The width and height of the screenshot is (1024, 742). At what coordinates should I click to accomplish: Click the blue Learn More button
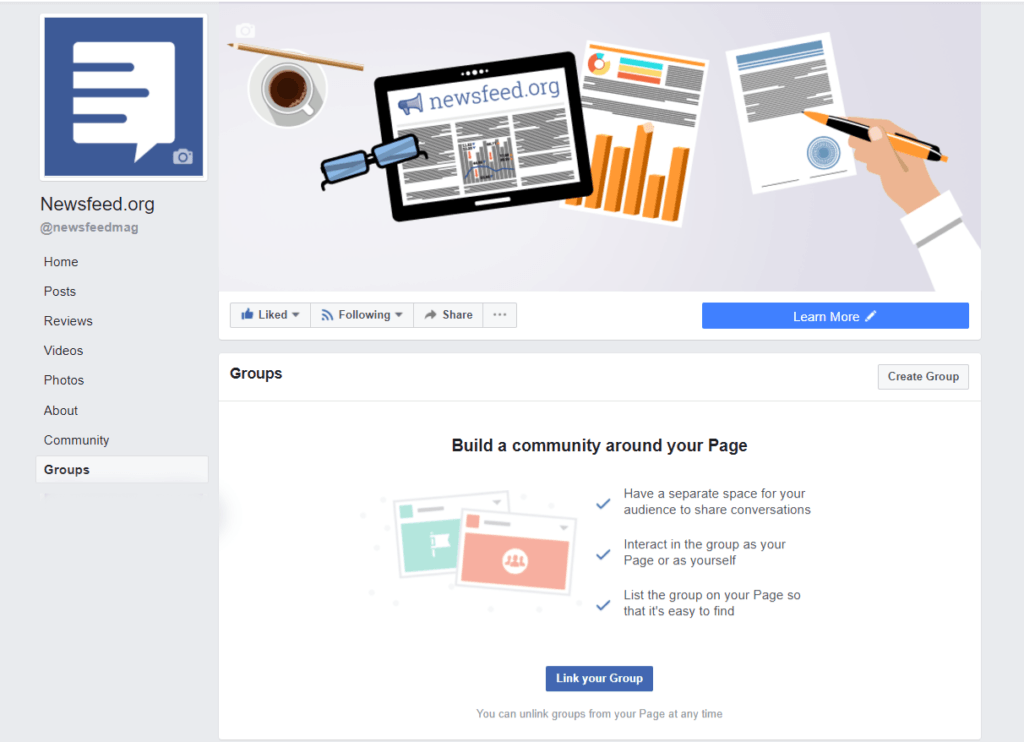835,316
